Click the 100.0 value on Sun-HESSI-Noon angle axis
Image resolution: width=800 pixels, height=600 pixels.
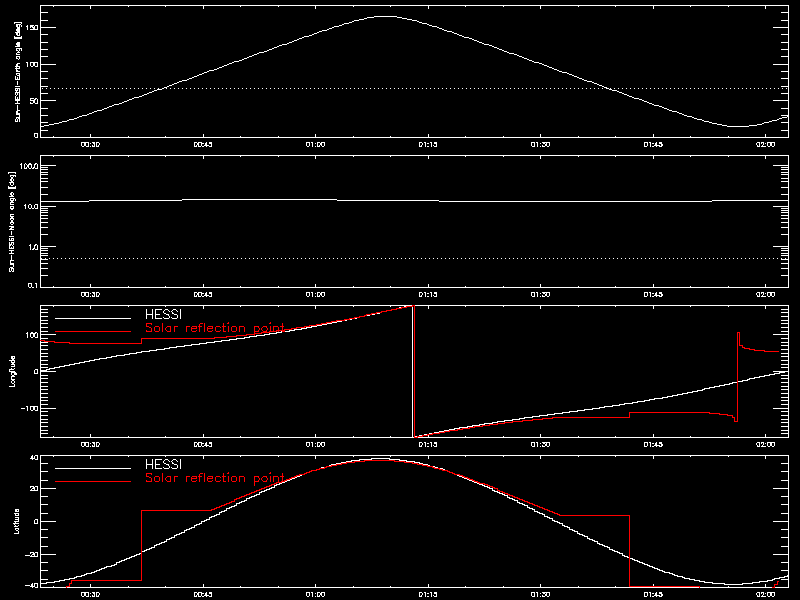[29, 166]
